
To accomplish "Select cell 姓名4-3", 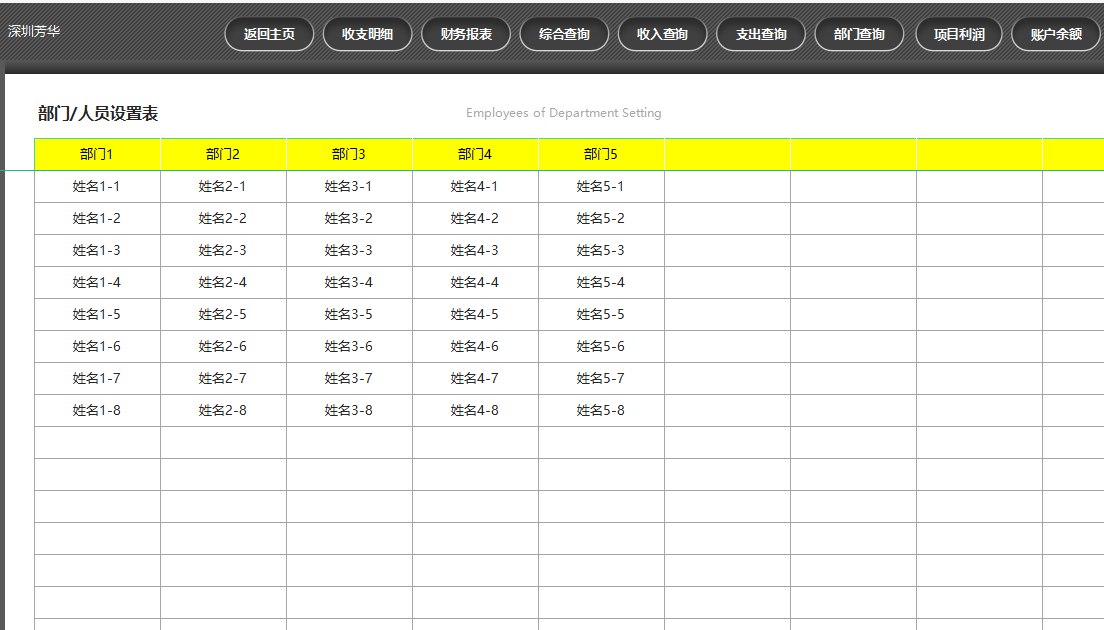I will point(475,251).
